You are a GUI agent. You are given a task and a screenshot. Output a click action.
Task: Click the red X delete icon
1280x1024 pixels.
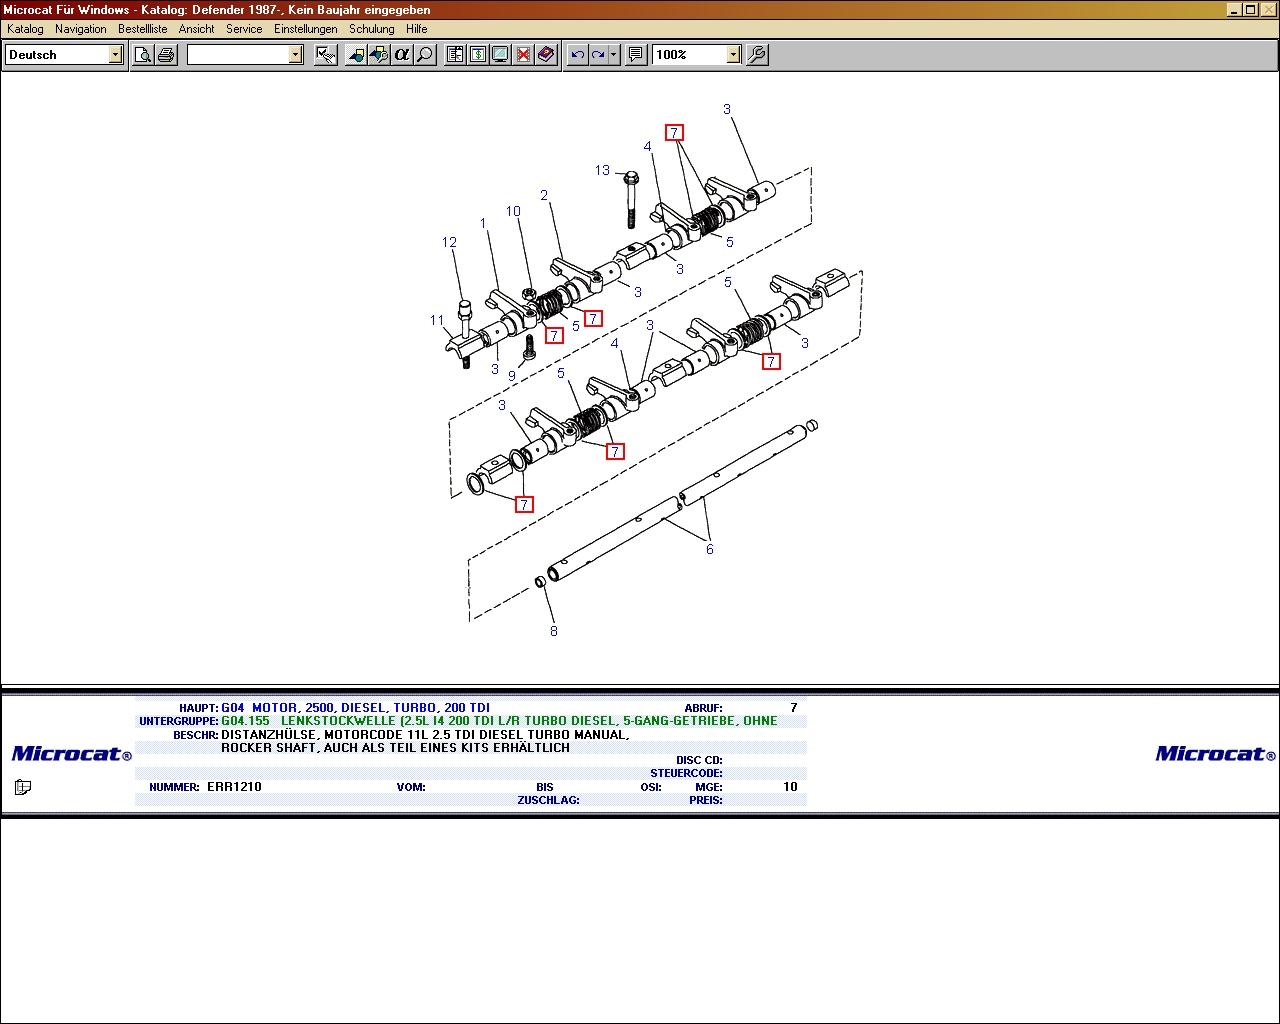[x=523, y=54]
